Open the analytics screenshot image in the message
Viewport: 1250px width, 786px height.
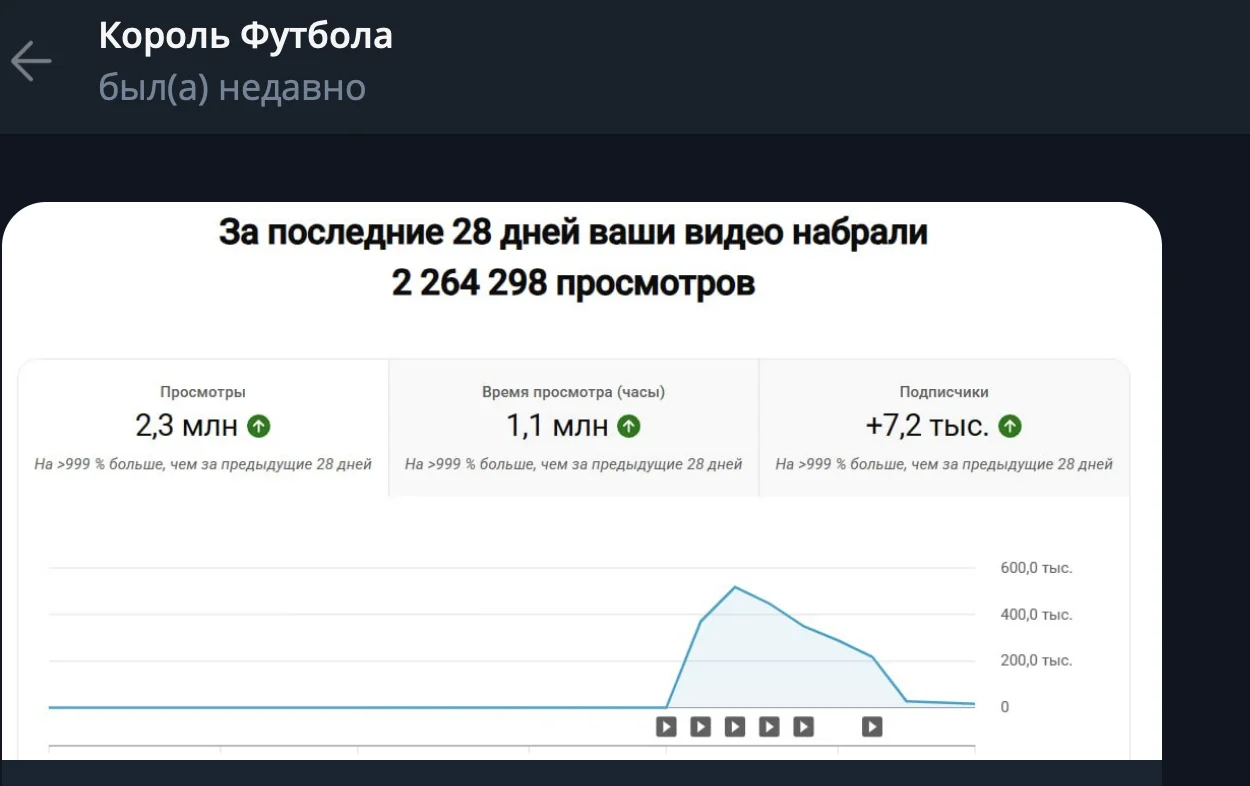click(582, 481)
